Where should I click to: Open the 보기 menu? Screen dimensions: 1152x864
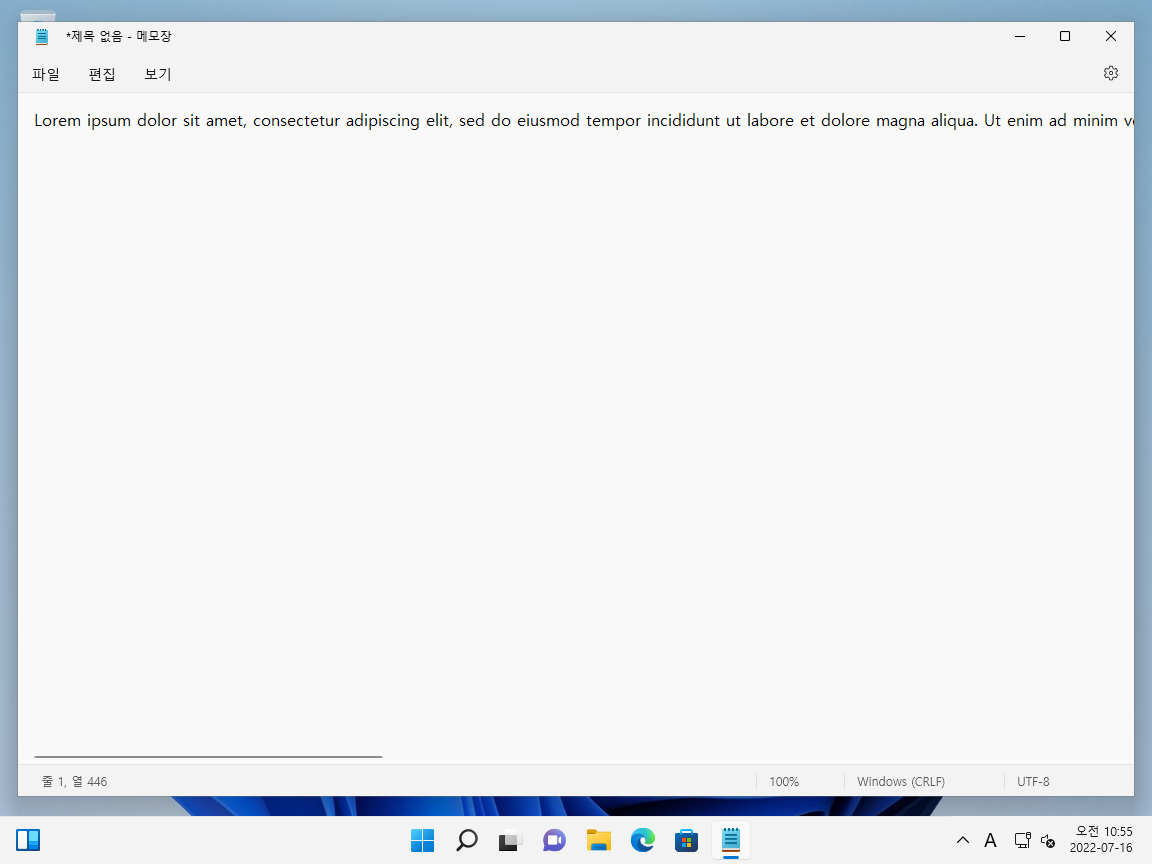click(158, 74)
